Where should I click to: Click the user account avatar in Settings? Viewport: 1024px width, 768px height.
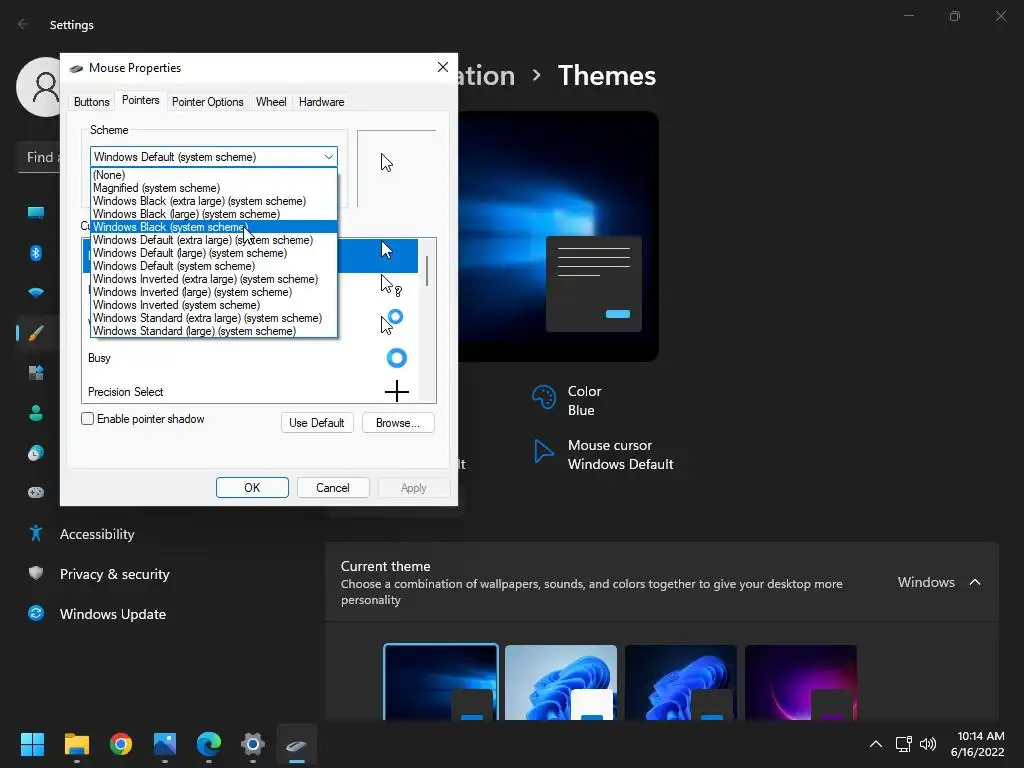click(x=39, y=87)
